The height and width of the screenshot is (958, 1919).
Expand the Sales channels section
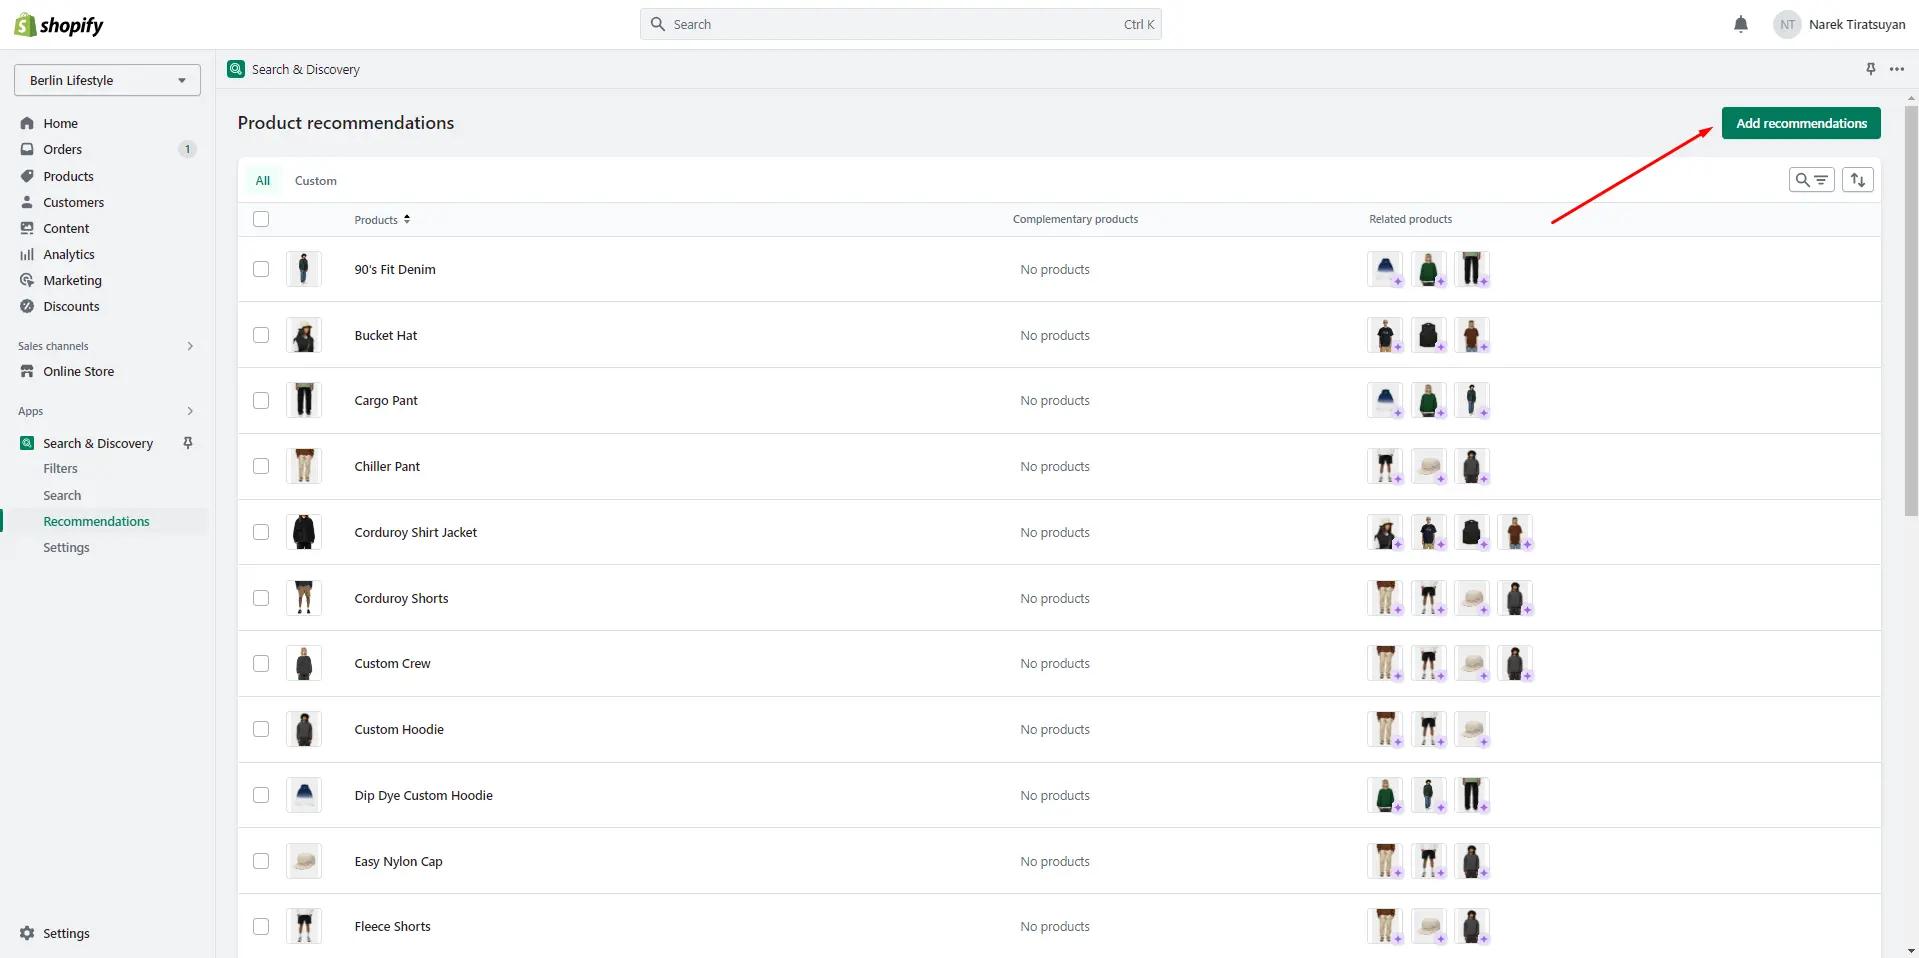coord(190,346)
